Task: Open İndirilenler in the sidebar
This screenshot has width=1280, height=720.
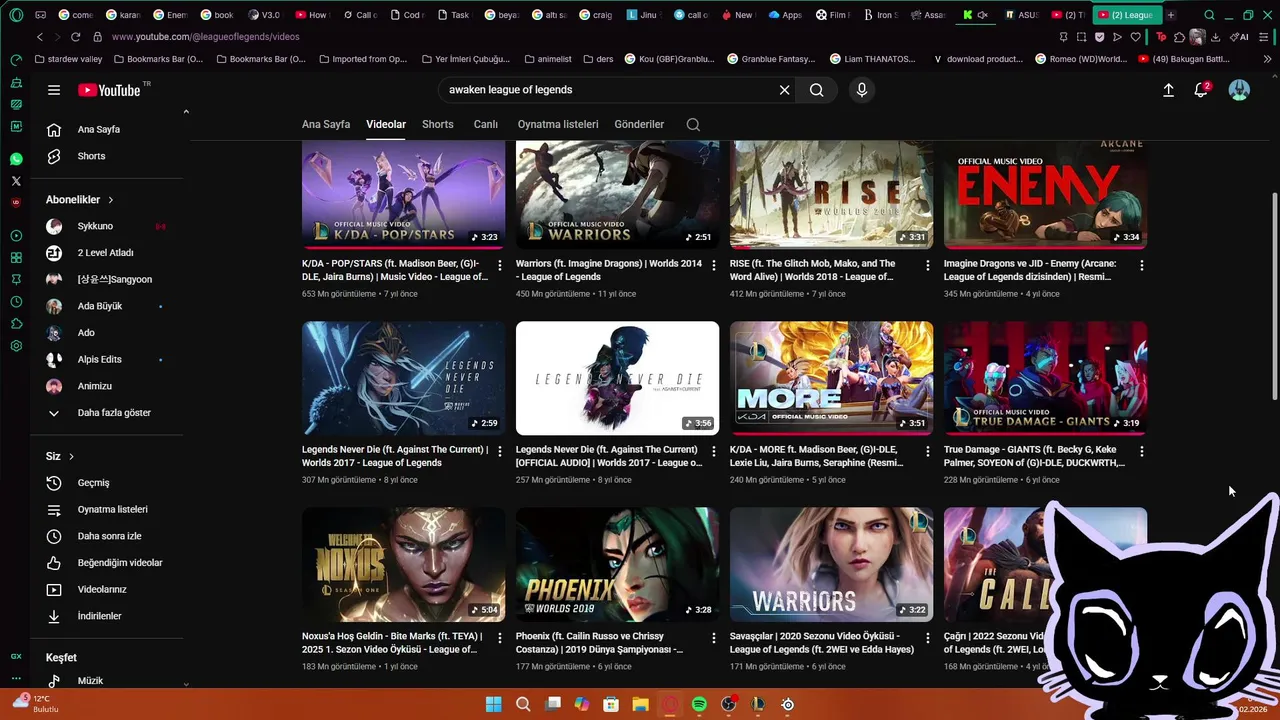Action: [100, 617]
